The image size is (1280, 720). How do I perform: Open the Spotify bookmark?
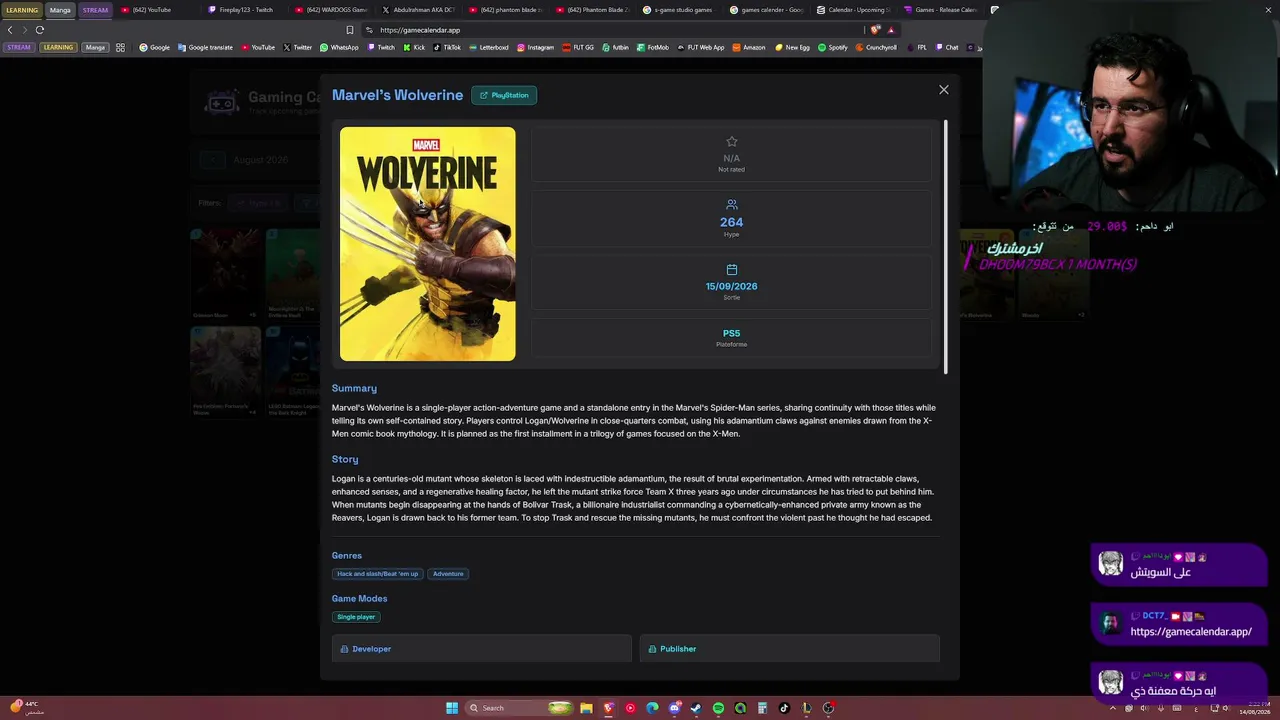[833, 47]
